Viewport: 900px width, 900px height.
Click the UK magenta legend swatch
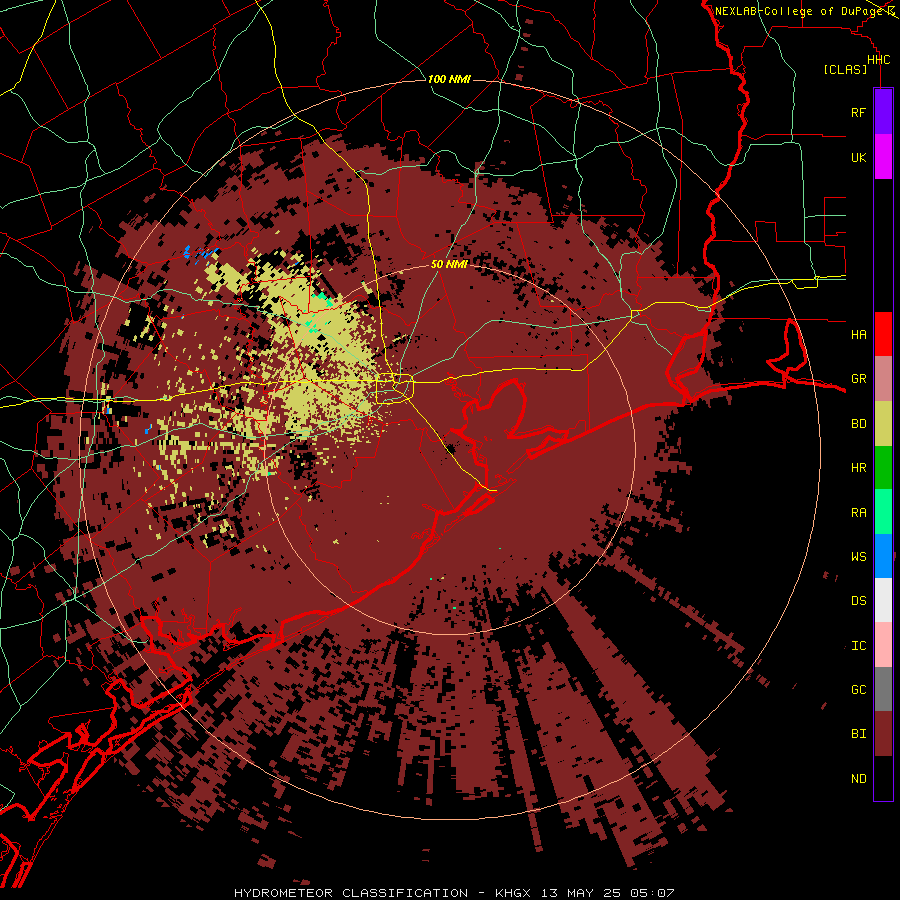(883, 157)
